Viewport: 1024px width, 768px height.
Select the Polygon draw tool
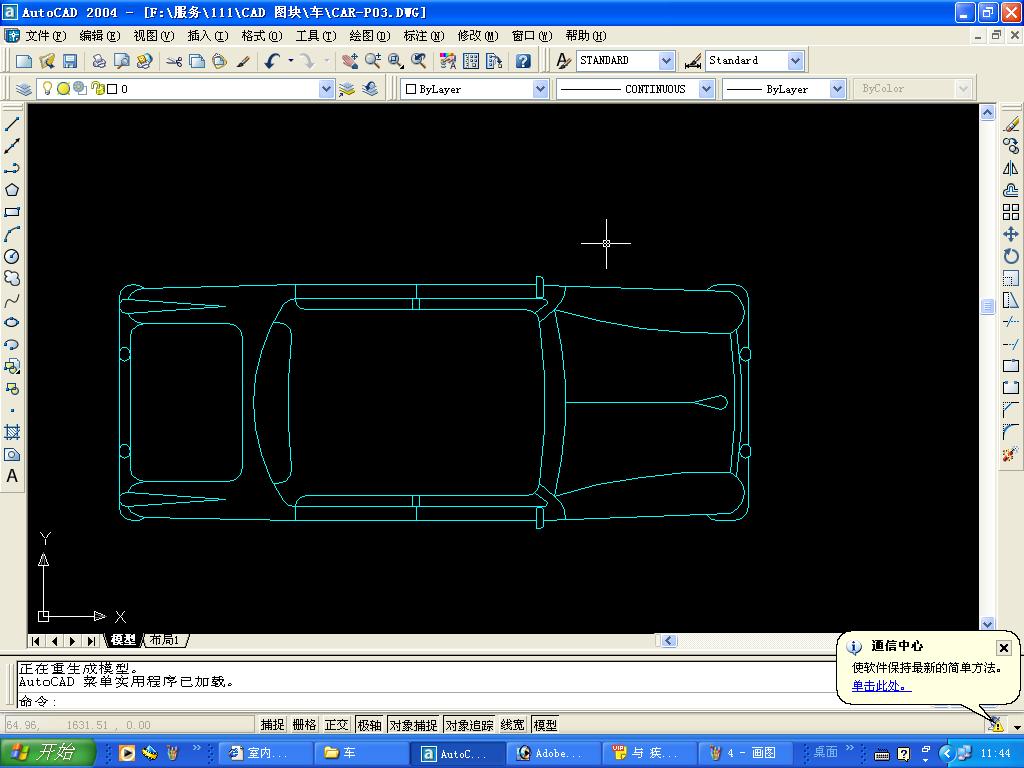click(12, 190)
